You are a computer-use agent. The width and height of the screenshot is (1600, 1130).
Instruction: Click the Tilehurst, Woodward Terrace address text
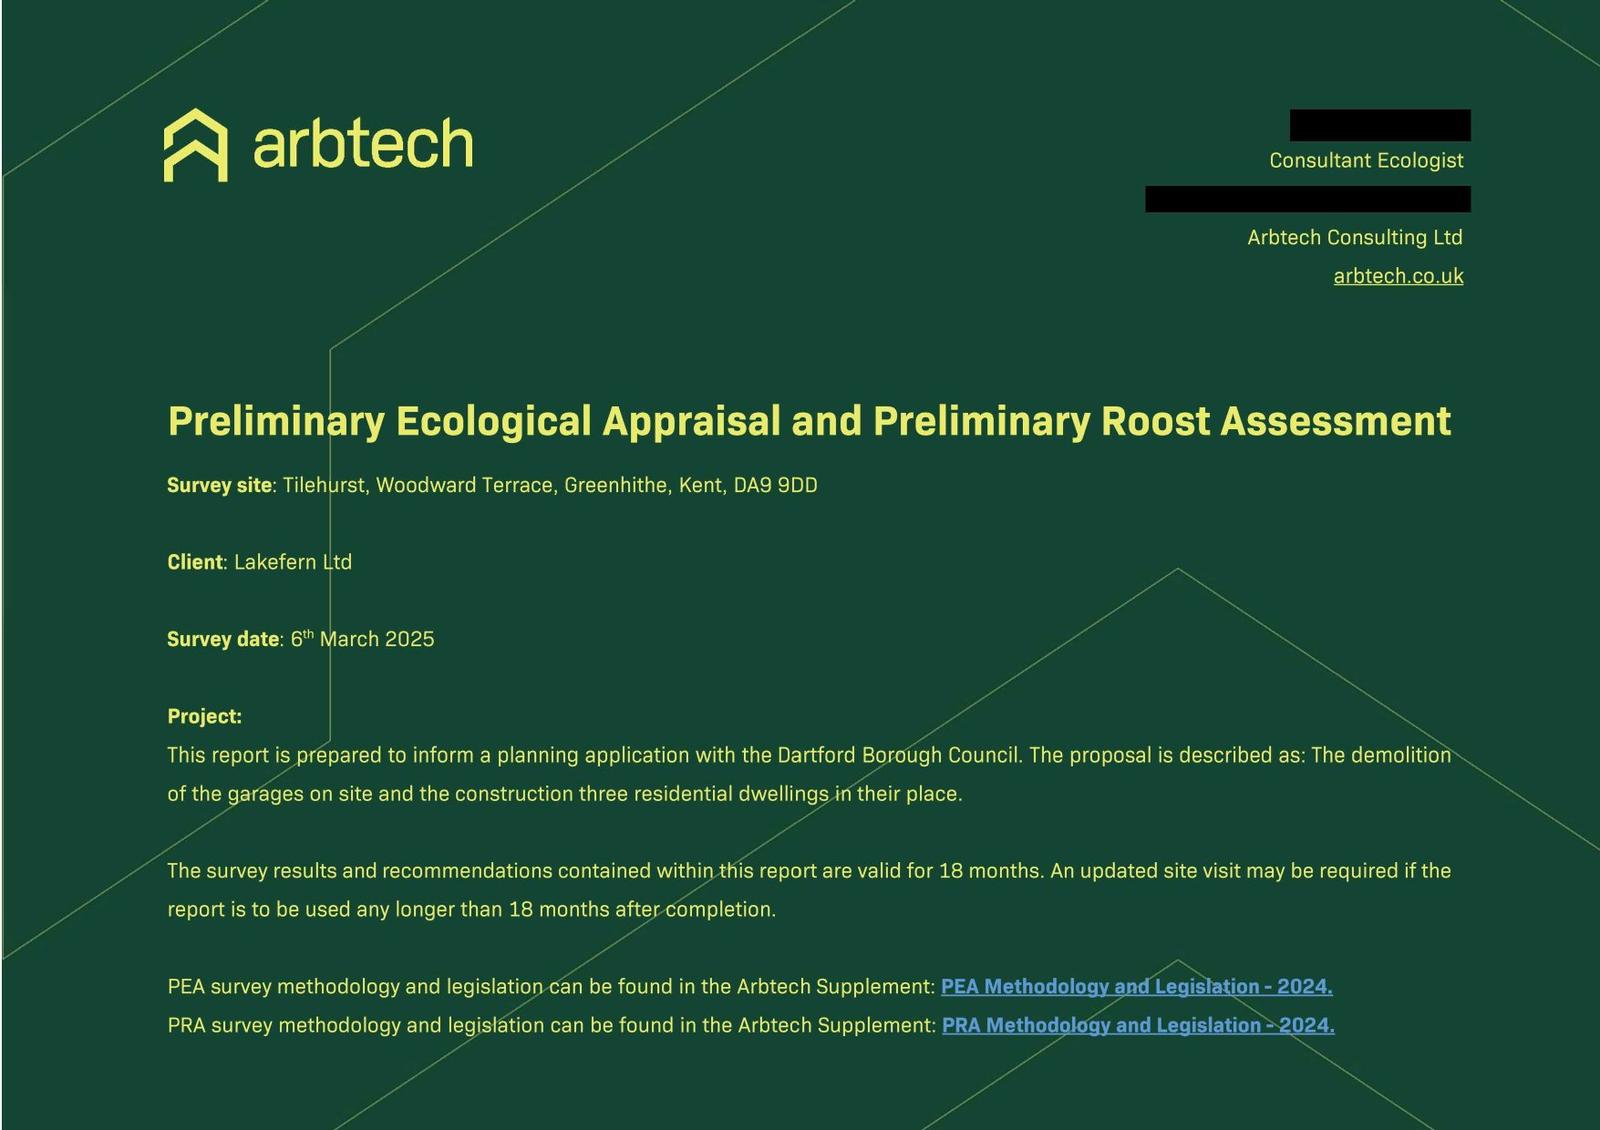[549, 486]
